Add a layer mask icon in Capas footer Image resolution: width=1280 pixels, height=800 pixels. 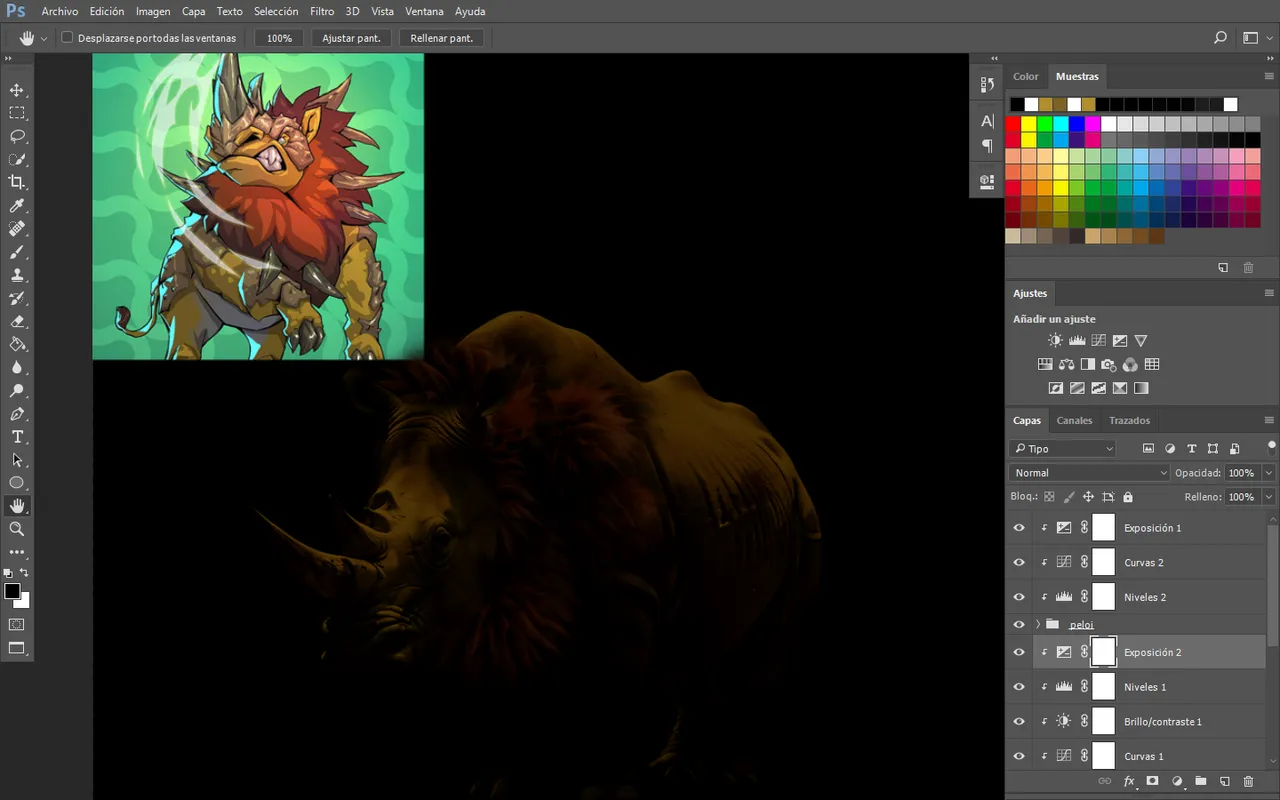1152,781
